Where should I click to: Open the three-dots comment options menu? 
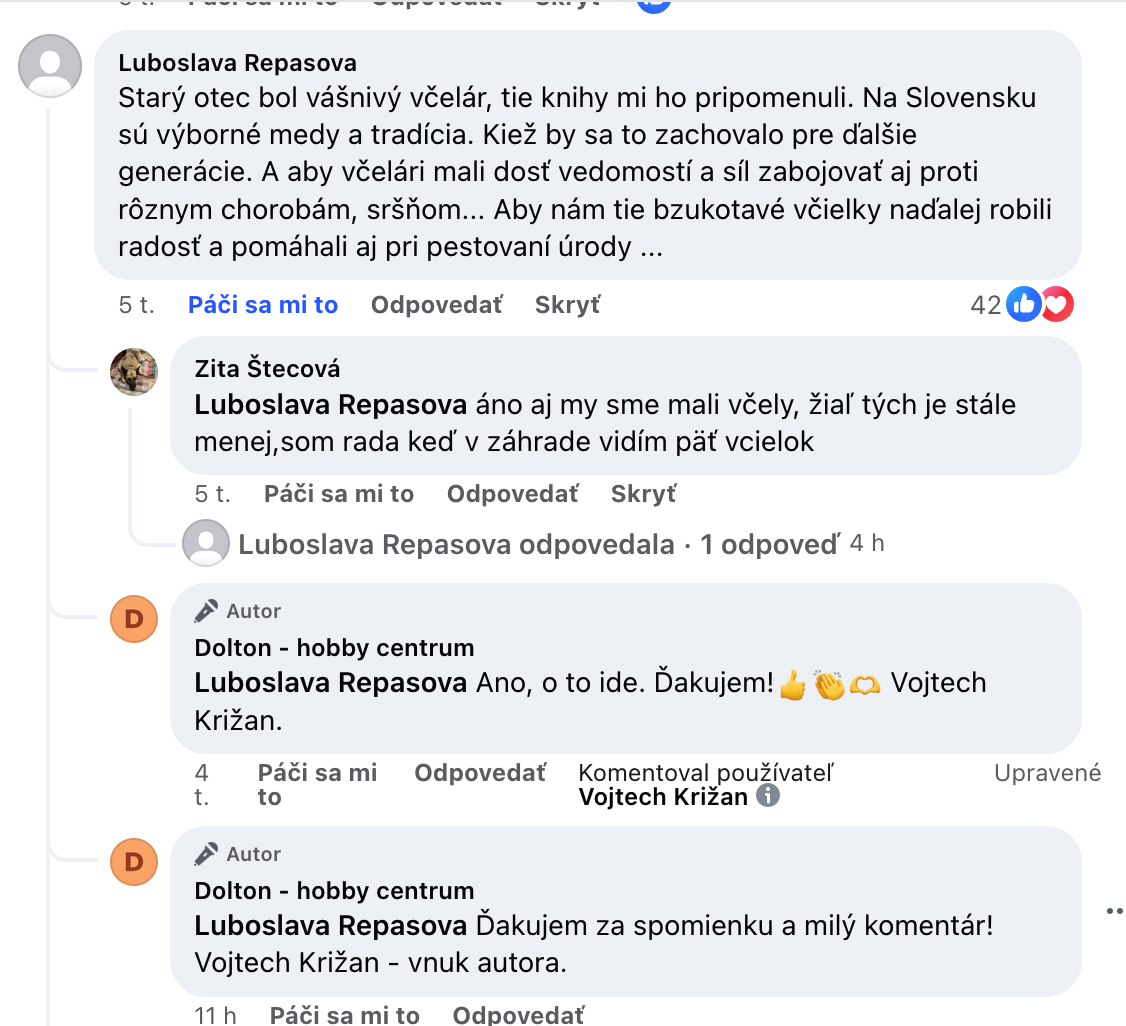1115,911
